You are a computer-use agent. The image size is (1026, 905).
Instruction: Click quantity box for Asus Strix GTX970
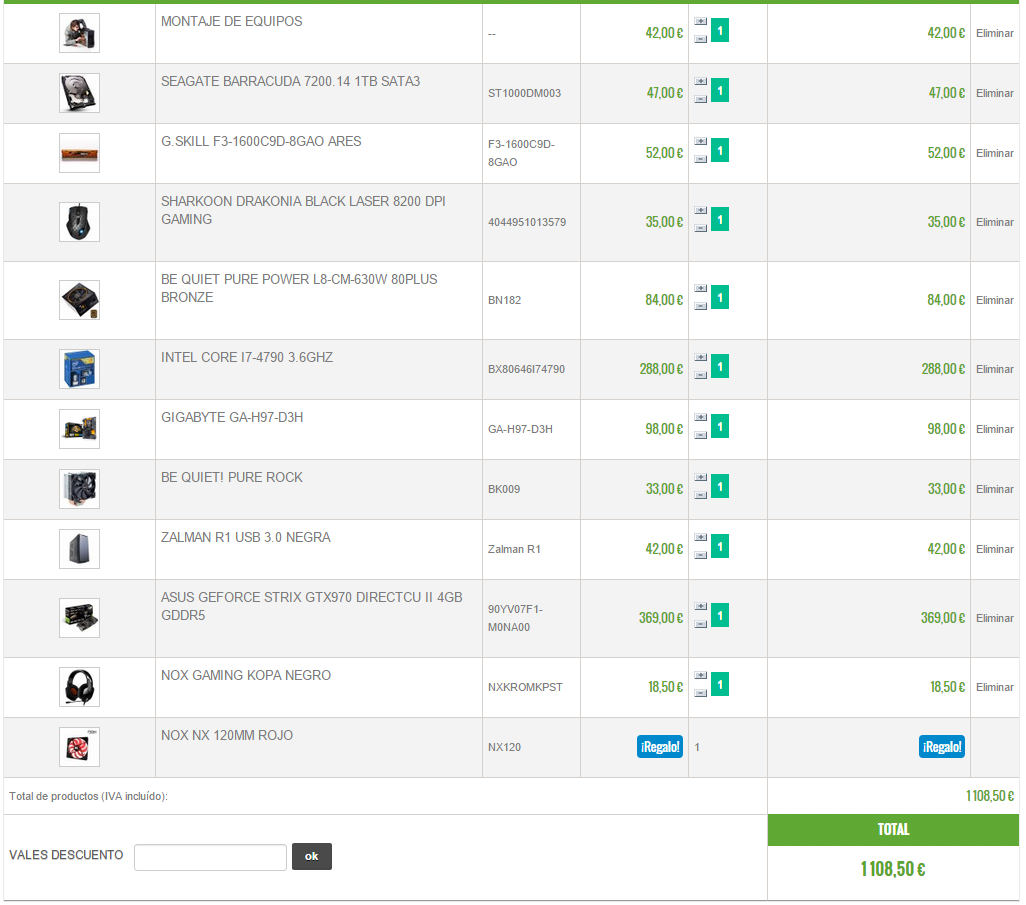coord(720,615)
